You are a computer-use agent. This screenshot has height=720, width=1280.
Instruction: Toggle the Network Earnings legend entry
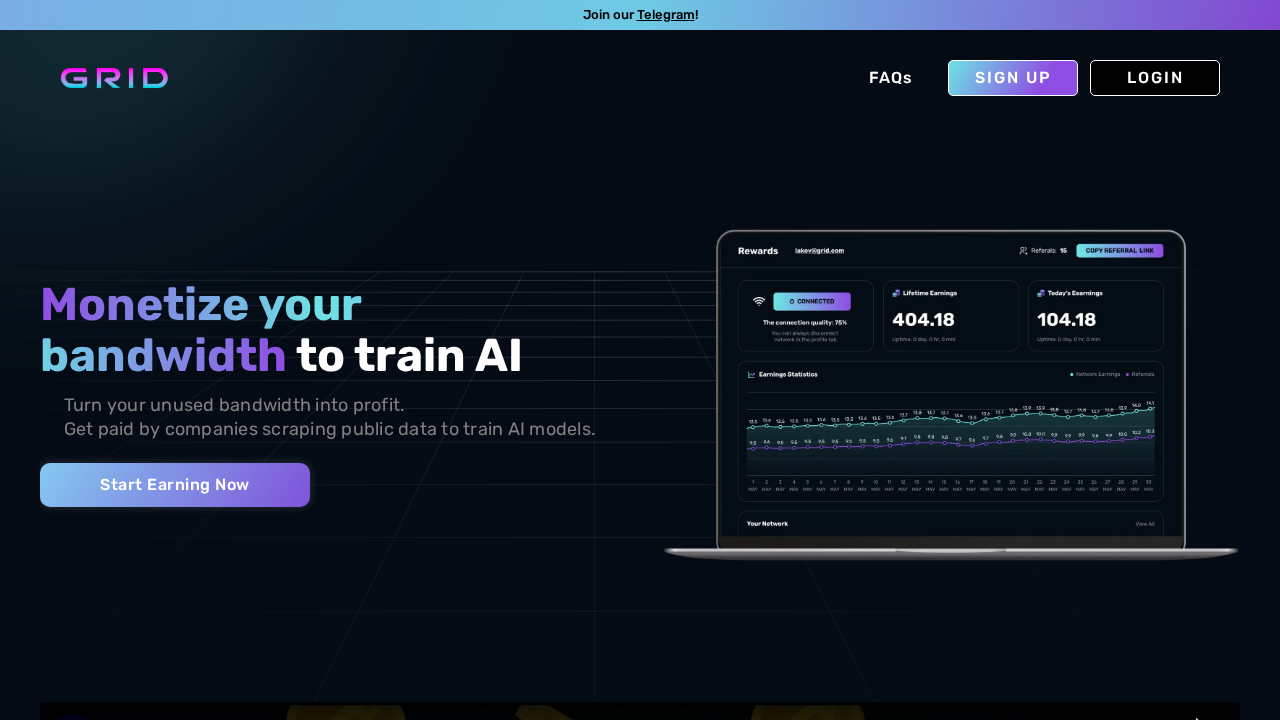point(1096,374)
